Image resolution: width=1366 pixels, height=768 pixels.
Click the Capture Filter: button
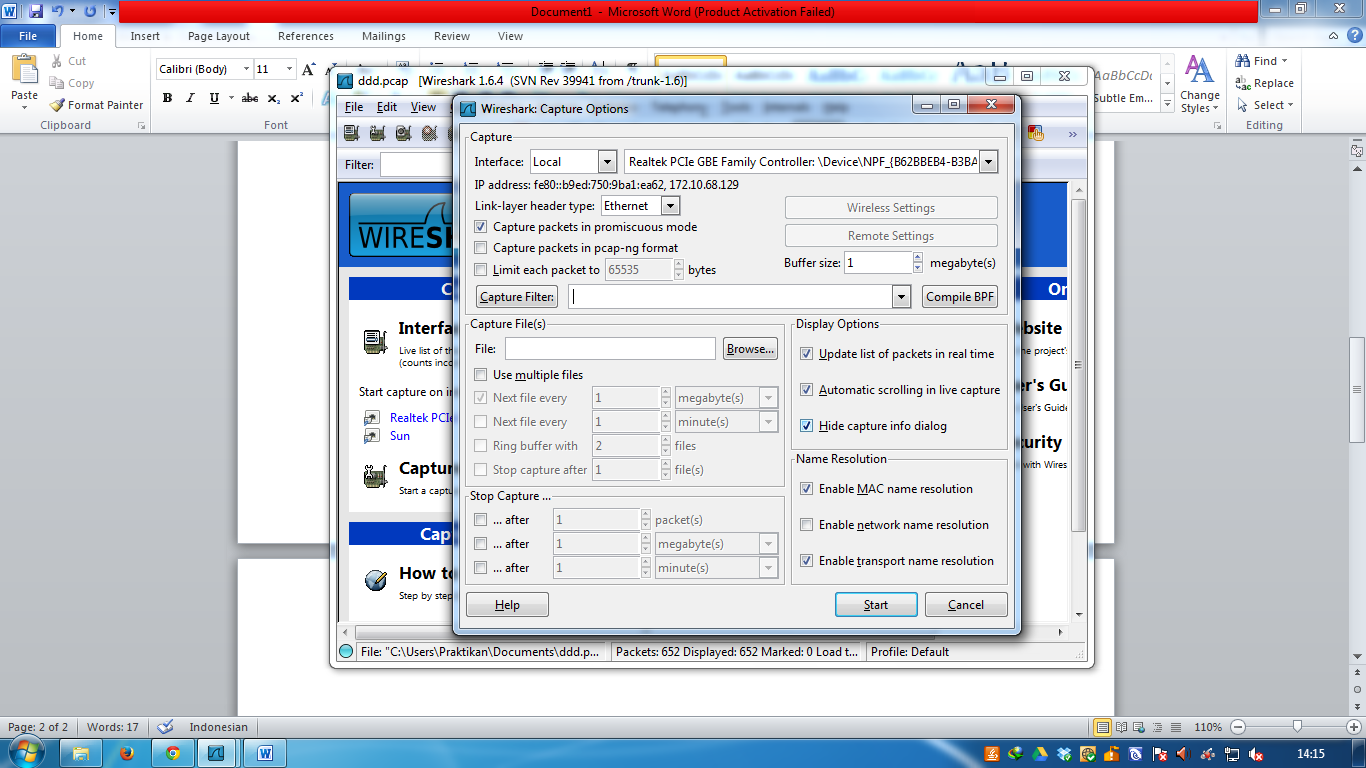[x=517, y=297]
